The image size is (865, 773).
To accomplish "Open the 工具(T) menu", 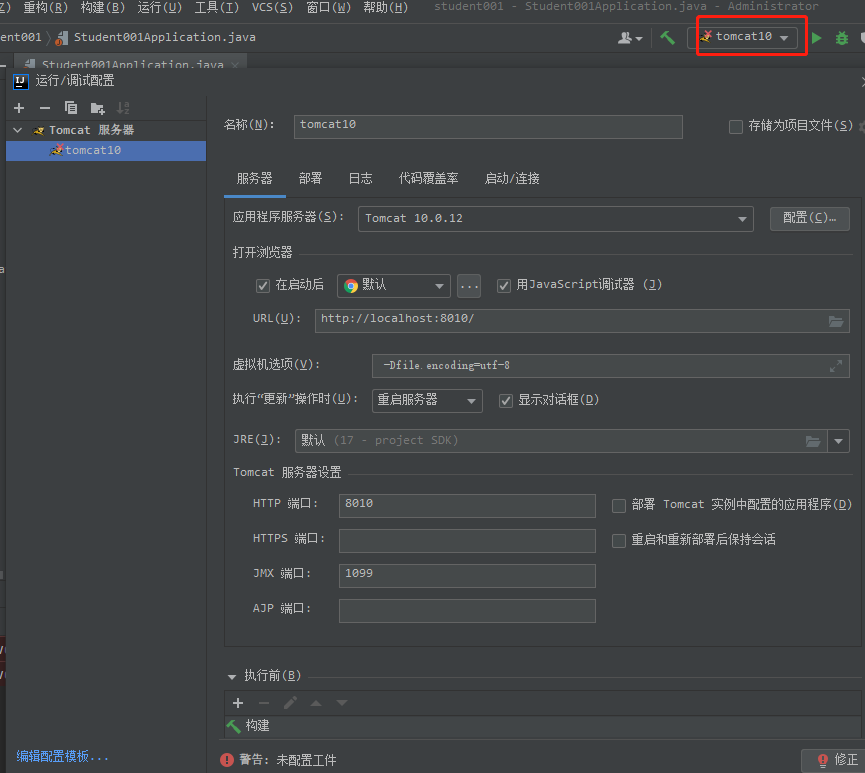I will [x=217, y=8].
